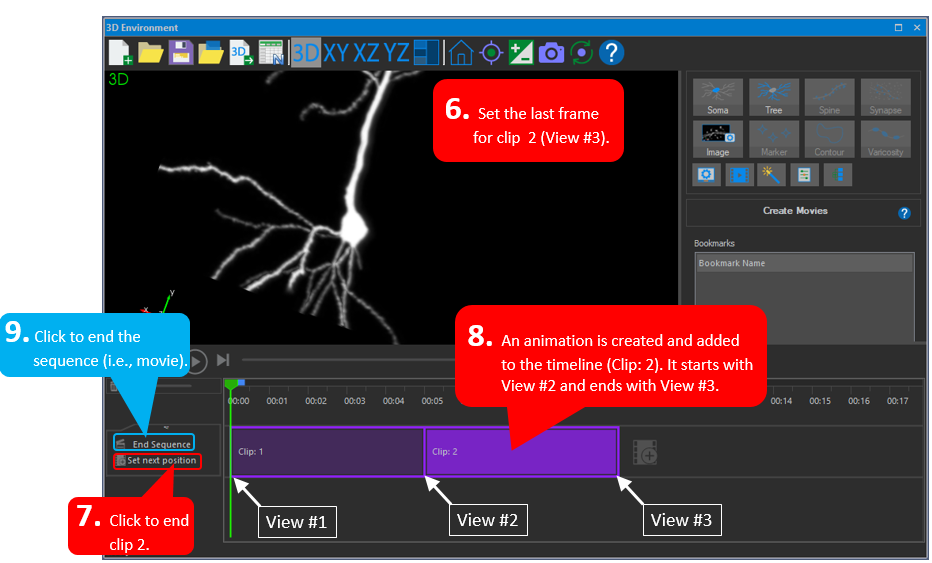Click the export 3D file icon

click(241, 53)
